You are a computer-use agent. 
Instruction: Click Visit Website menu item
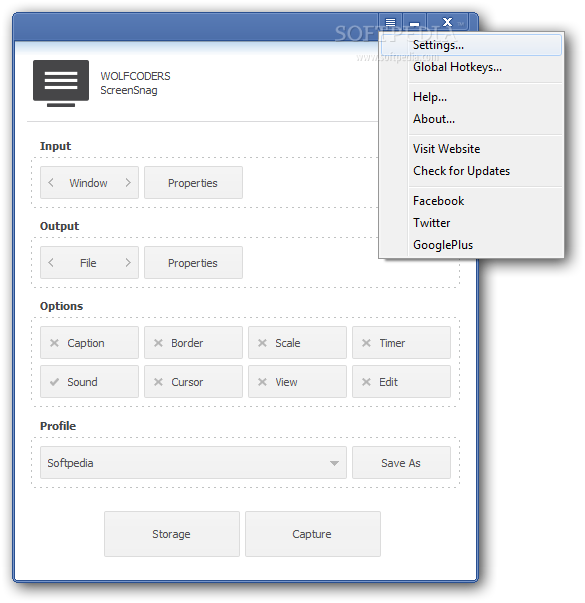click(x=471, y=149)
